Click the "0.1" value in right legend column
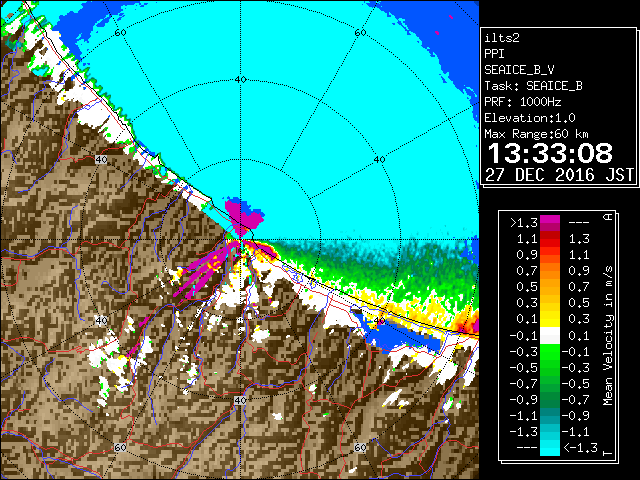The width and height of the screenshot is (640, 480). pos(579,336)
